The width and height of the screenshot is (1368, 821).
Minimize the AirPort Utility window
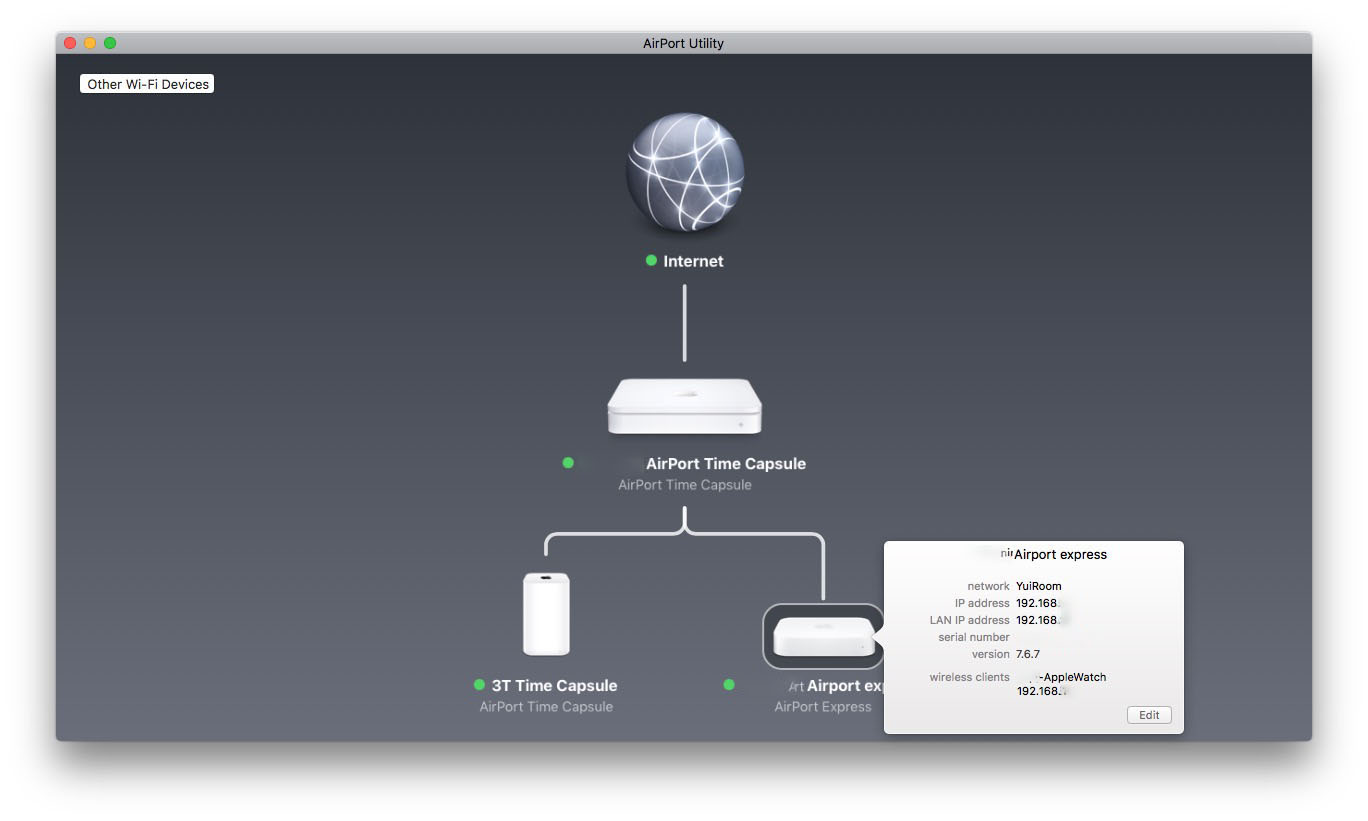pos(90,43)
